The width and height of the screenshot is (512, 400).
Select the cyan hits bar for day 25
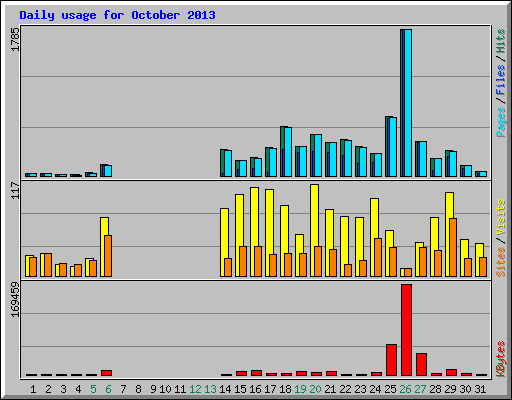393,147
